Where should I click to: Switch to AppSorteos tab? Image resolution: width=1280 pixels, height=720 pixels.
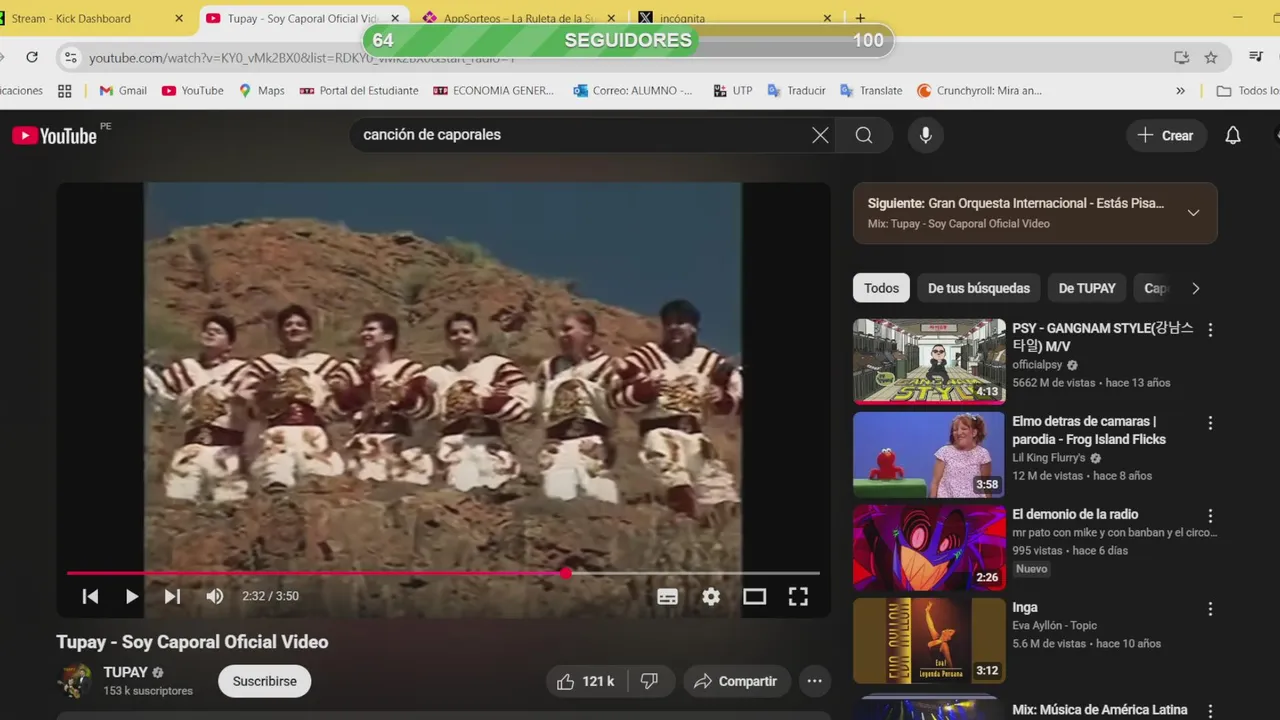point(520,18)
